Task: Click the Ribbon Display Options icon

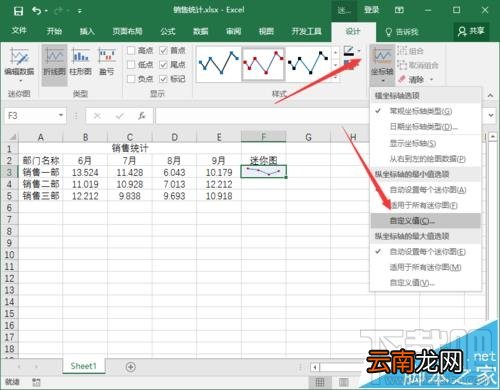Action: tap(399, 10)
